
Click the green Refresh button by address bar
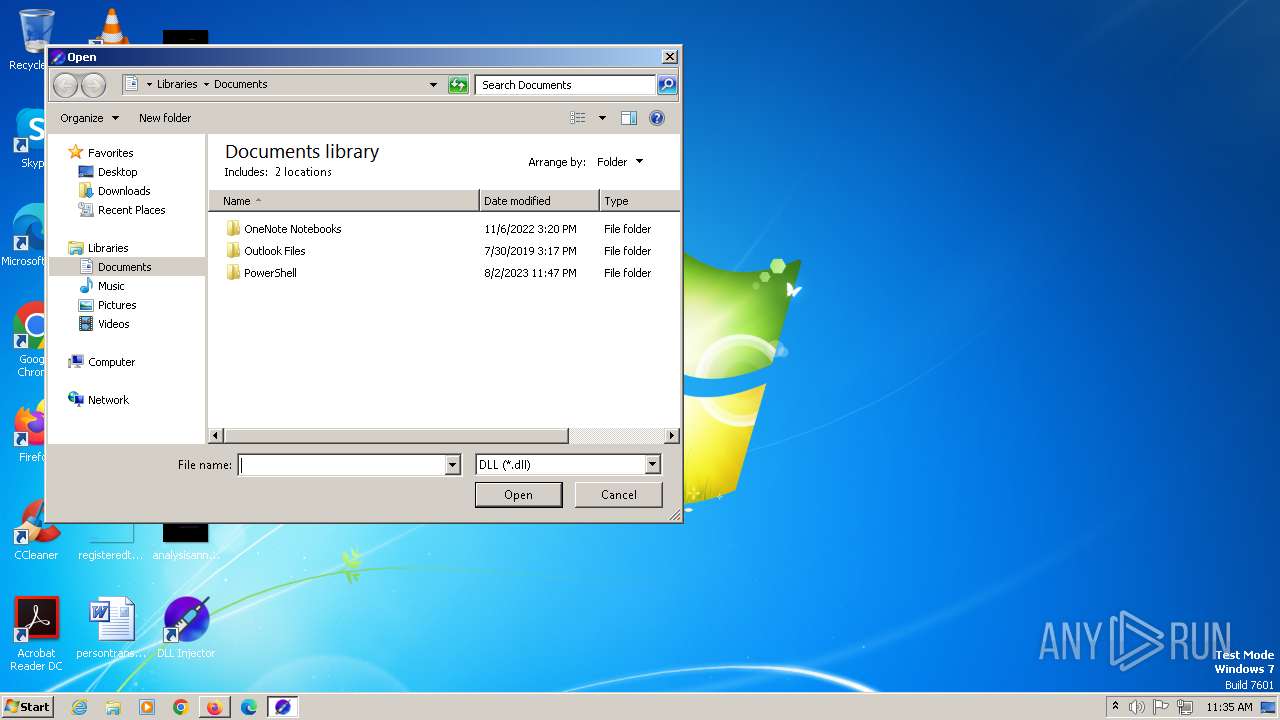tap(458, 85)
